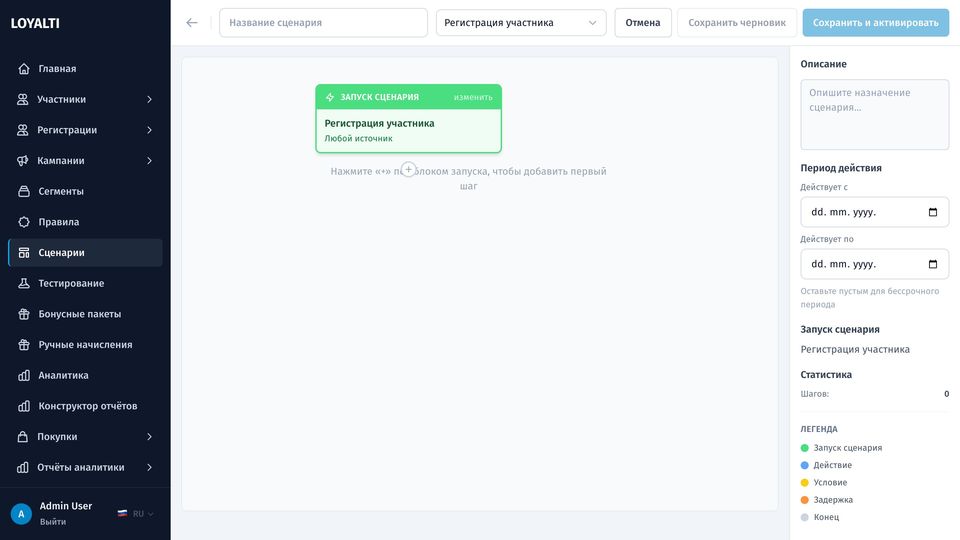The width and height of the screenshot is (960, 540).
Task: Click the Выйти logout link
Action: (53, 522)
